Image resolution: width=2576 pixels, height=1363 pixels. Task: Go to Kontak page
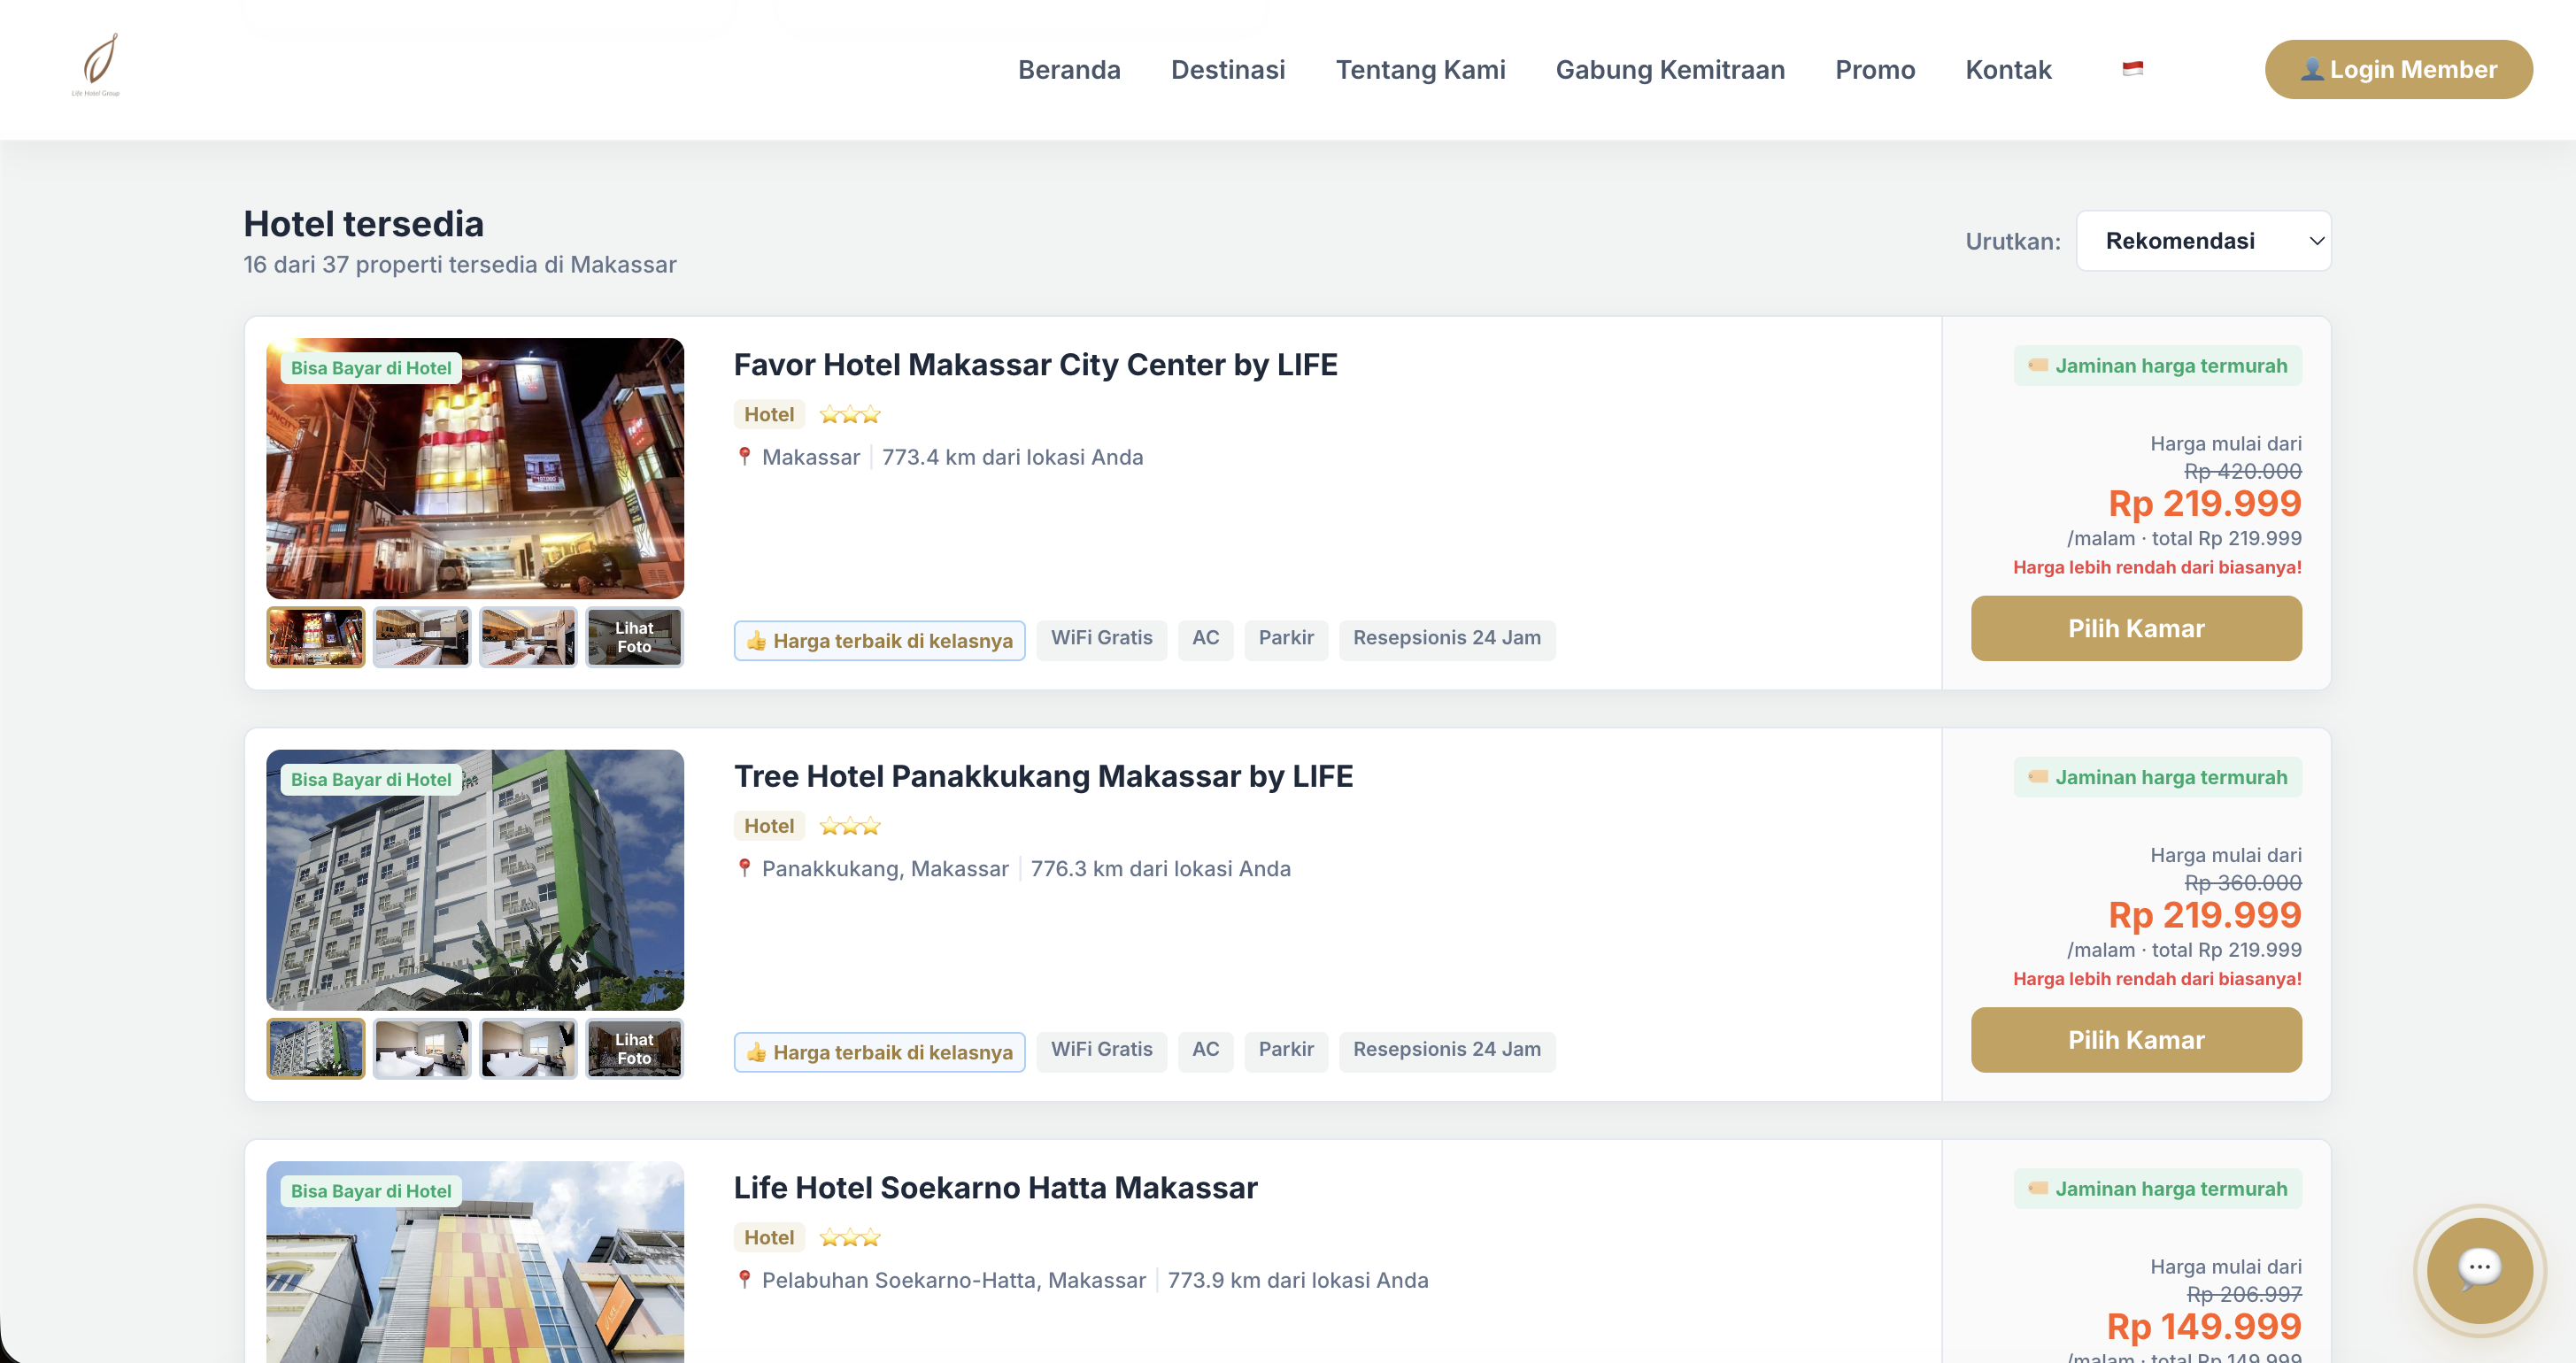[x=2008, y=69]
